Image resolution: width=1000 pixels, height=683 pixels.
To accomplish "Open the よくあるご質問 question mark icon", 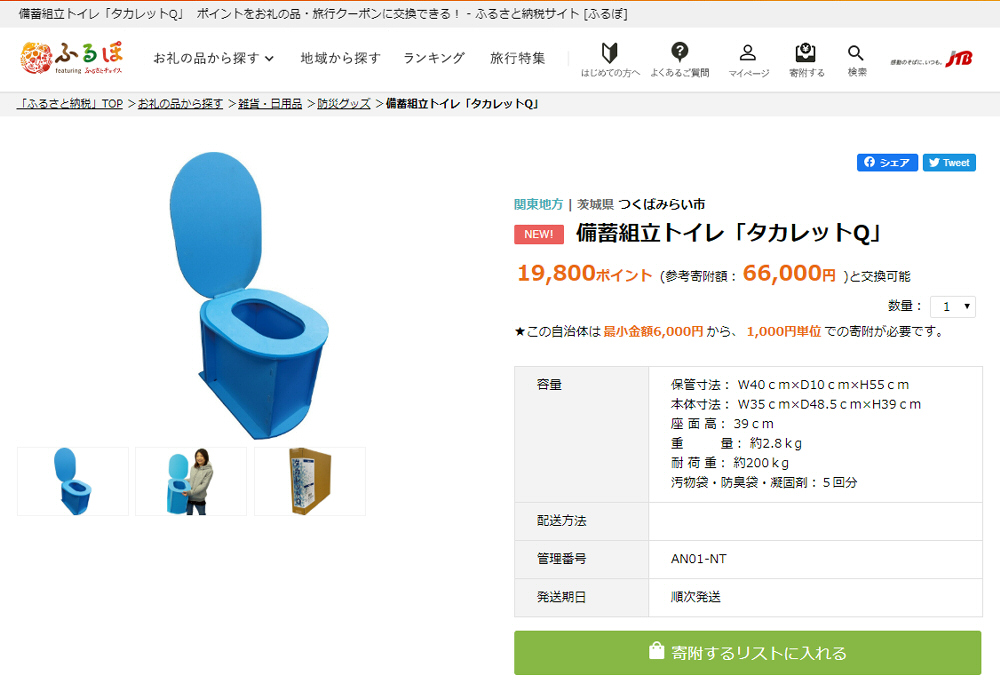I will [680, 60].
